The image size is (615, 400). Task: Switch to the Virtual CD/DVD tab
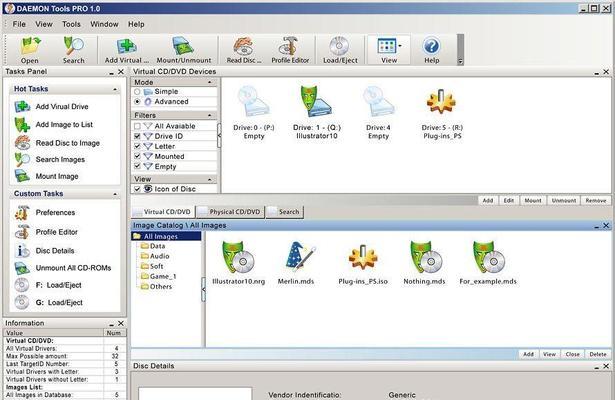coord(163,212)
